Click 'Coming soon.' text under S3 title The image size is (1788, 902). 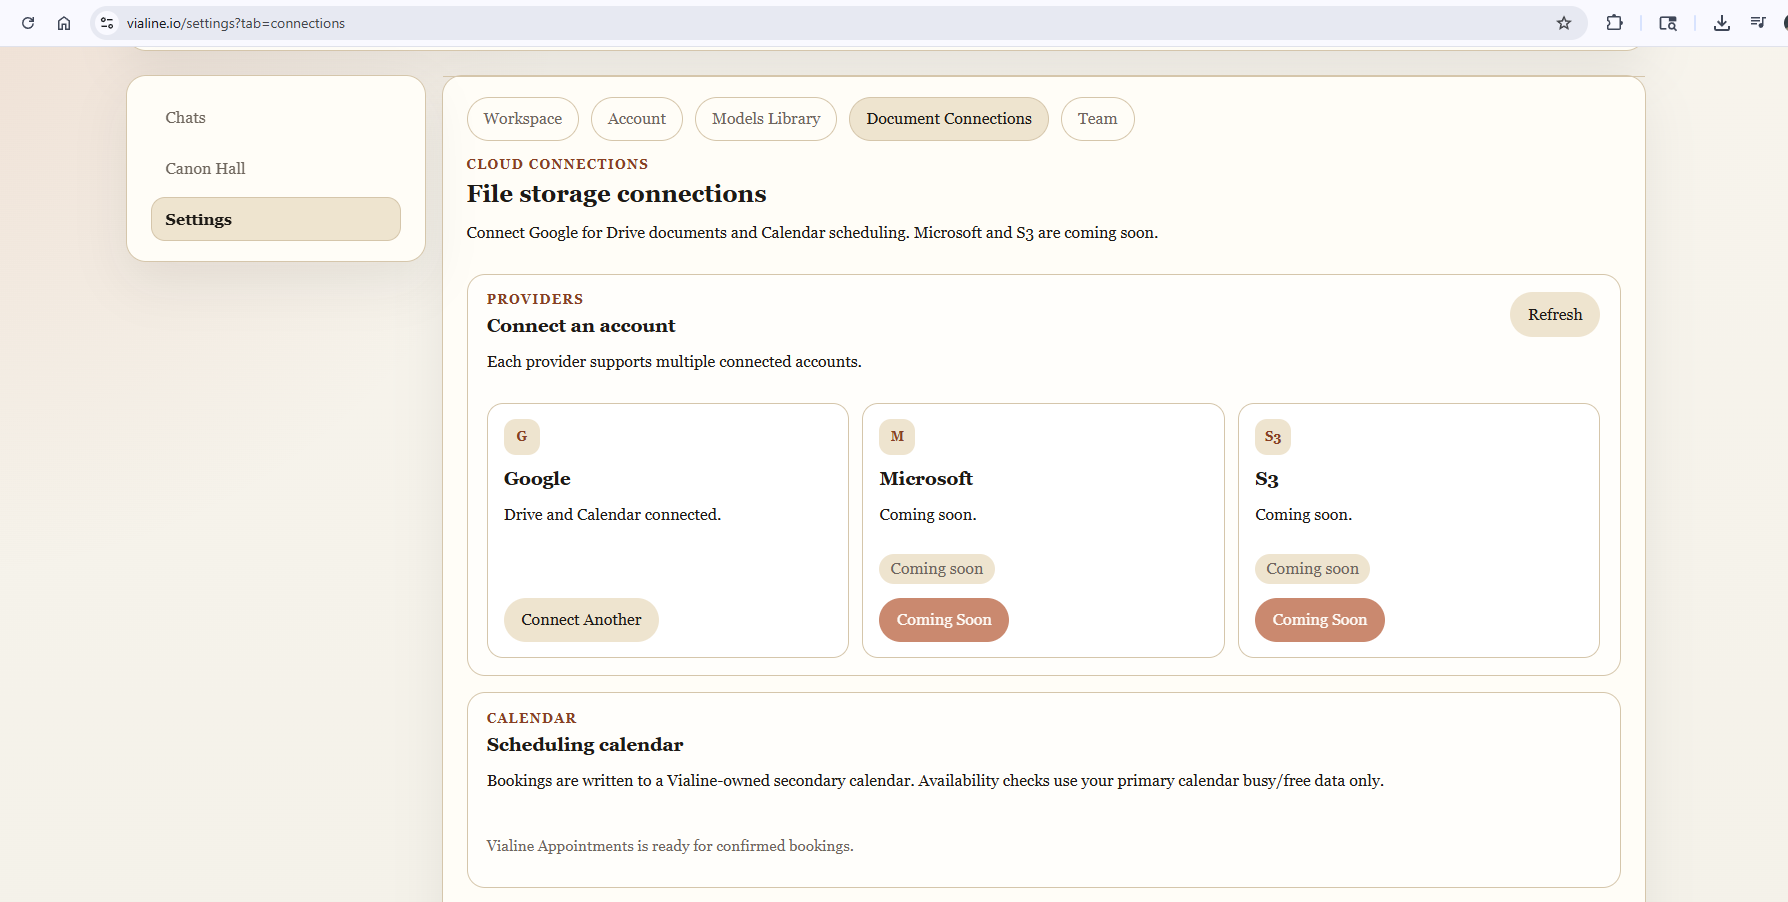click(1303, 515)
